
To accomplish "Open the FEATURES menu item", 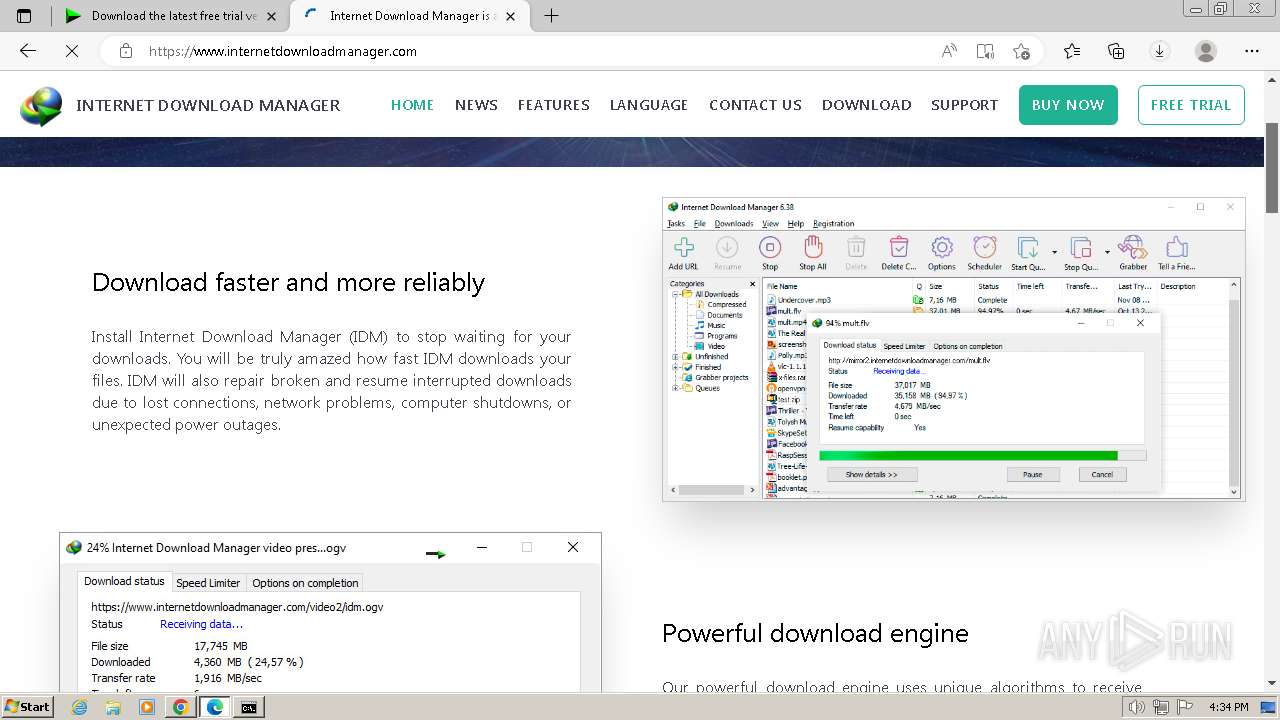I will pos(553,105).
